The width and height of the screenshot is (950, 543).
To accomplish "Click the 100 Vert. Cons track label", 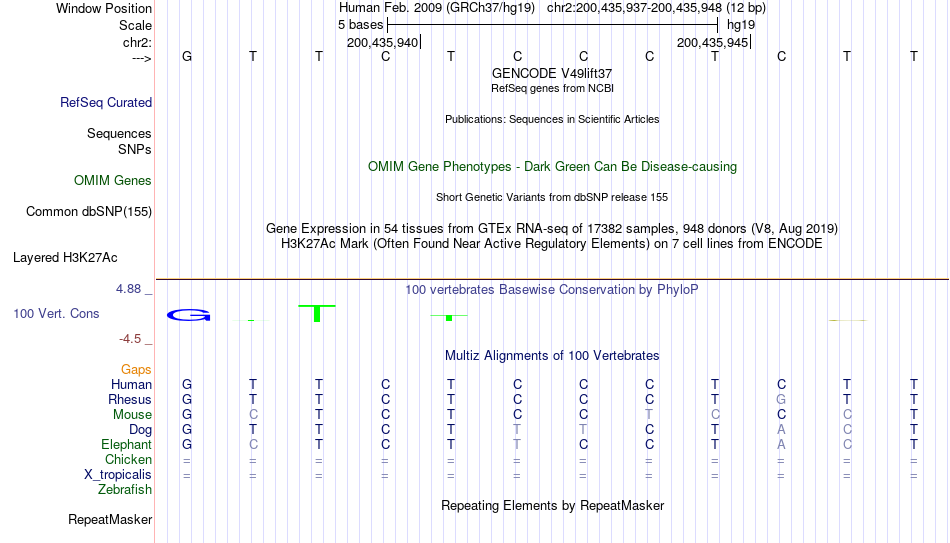I will point(56,313).
